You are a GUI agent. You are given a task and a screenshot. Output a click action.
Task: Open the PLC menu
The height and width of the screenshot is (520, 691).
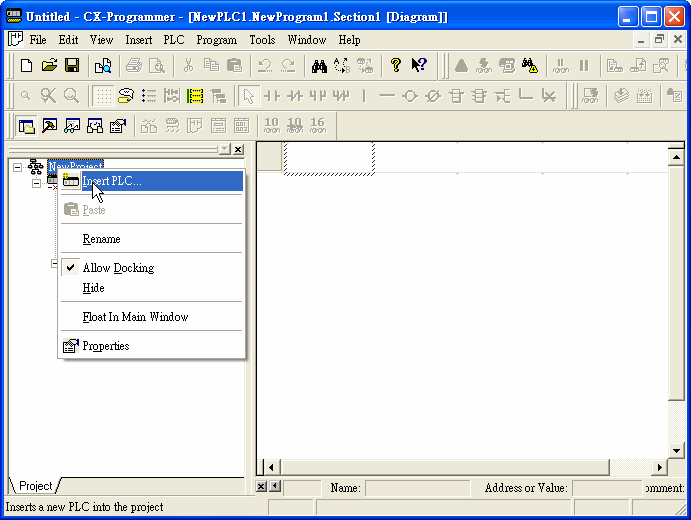[174, 40]
